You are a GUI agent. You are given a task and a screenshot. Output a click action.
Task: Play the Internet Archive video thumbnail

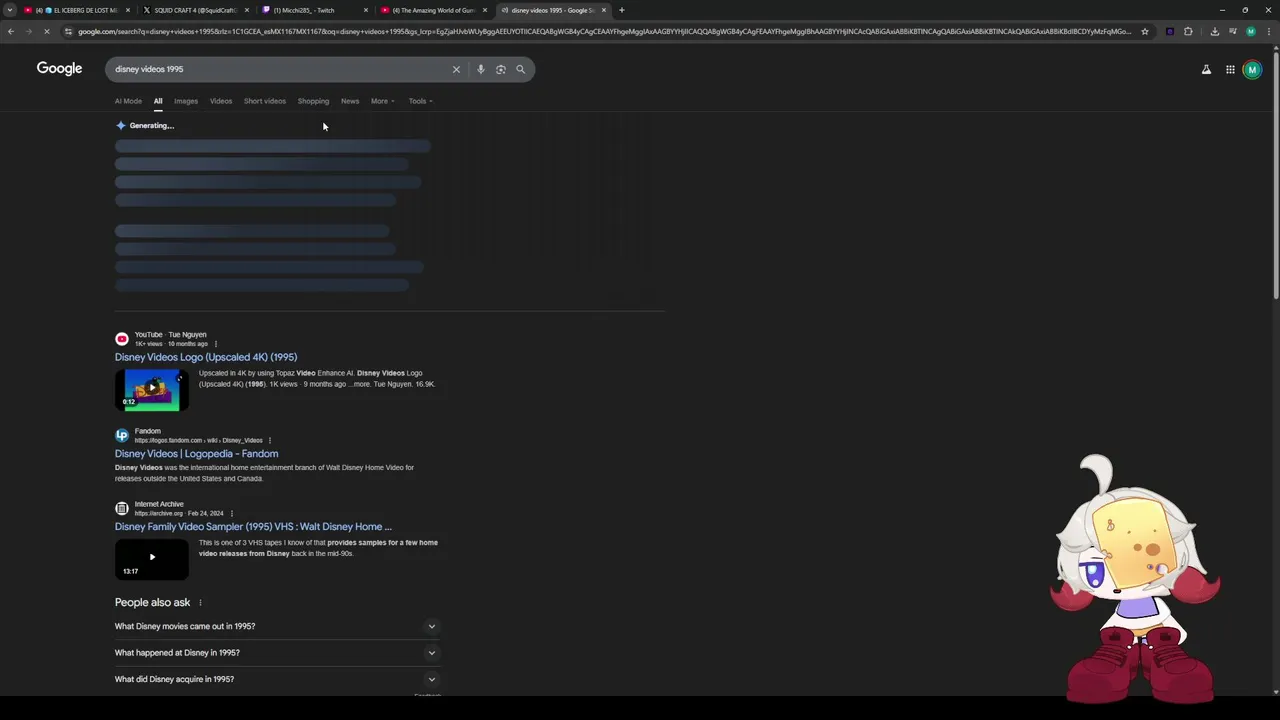(x=152, y=559)
